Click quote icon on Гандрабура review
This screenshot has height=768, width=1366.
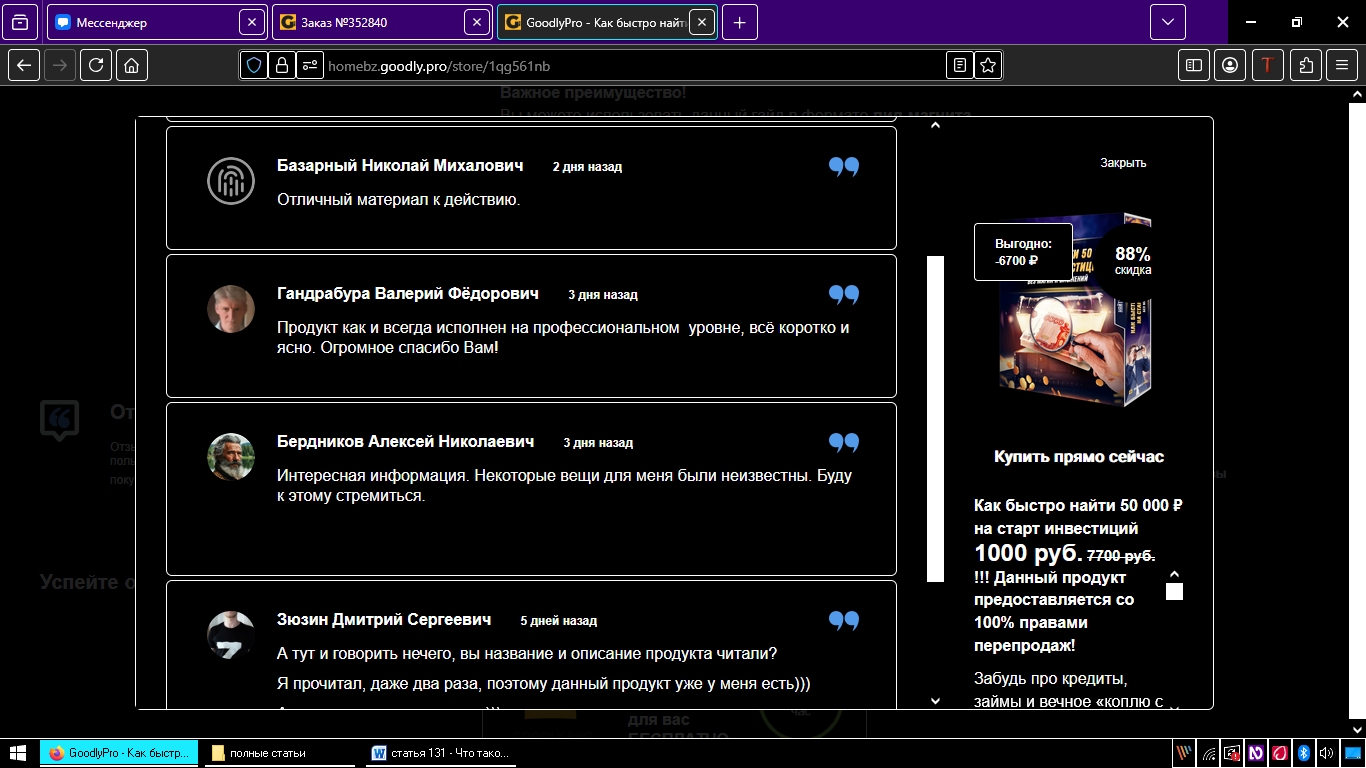pos(844,295)
